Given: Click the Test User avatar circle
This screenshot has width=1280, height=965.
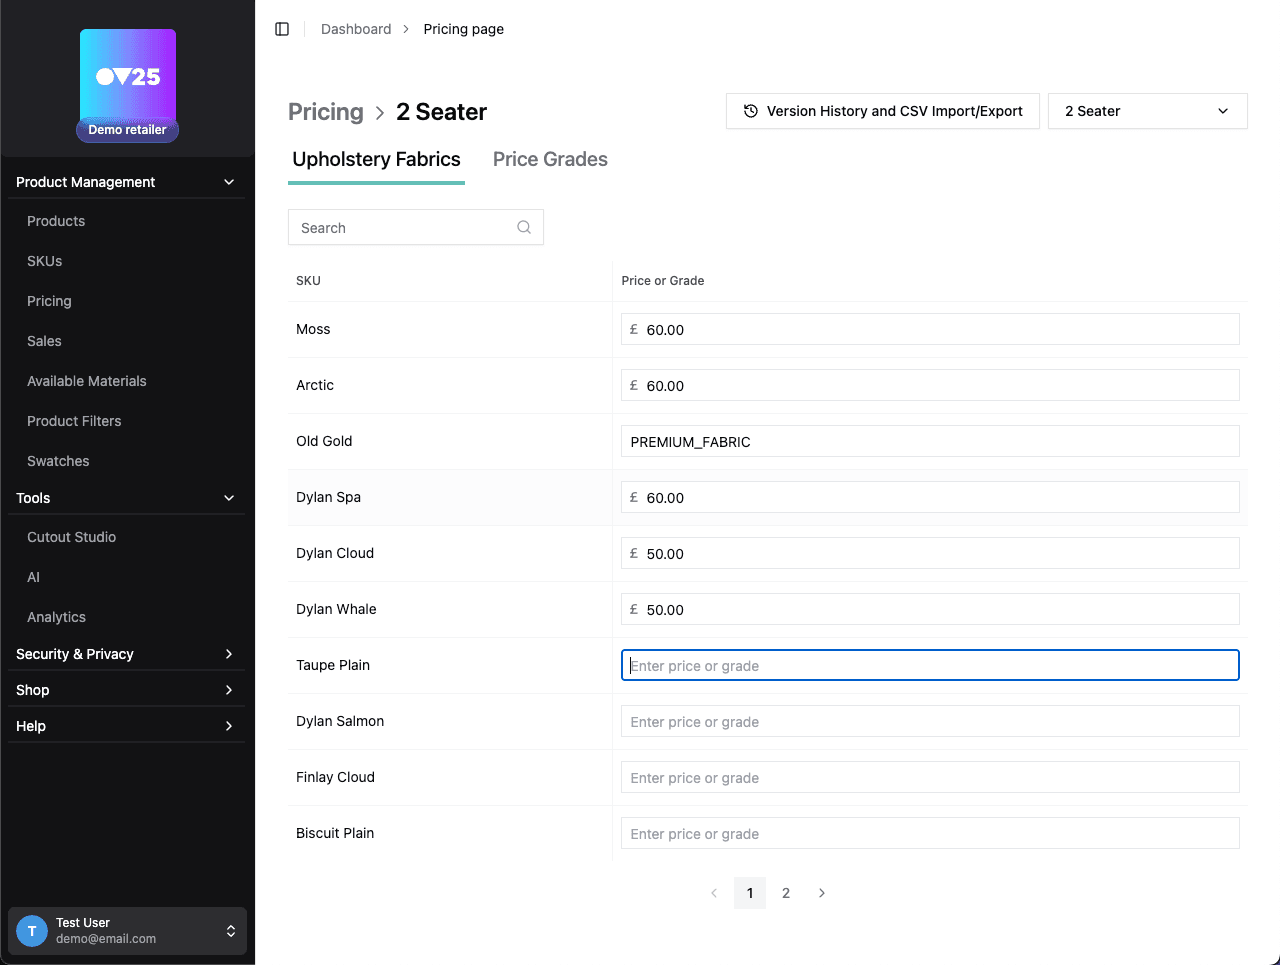Looking at the screenshot, I should (31, 931).
